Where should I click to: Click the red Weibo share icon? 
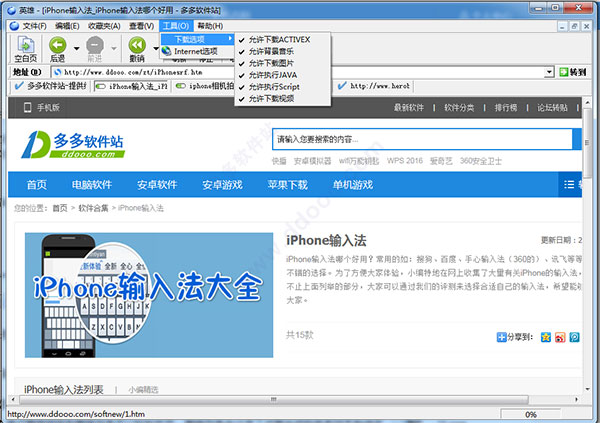pyautogui.click(x=560, y=337)
